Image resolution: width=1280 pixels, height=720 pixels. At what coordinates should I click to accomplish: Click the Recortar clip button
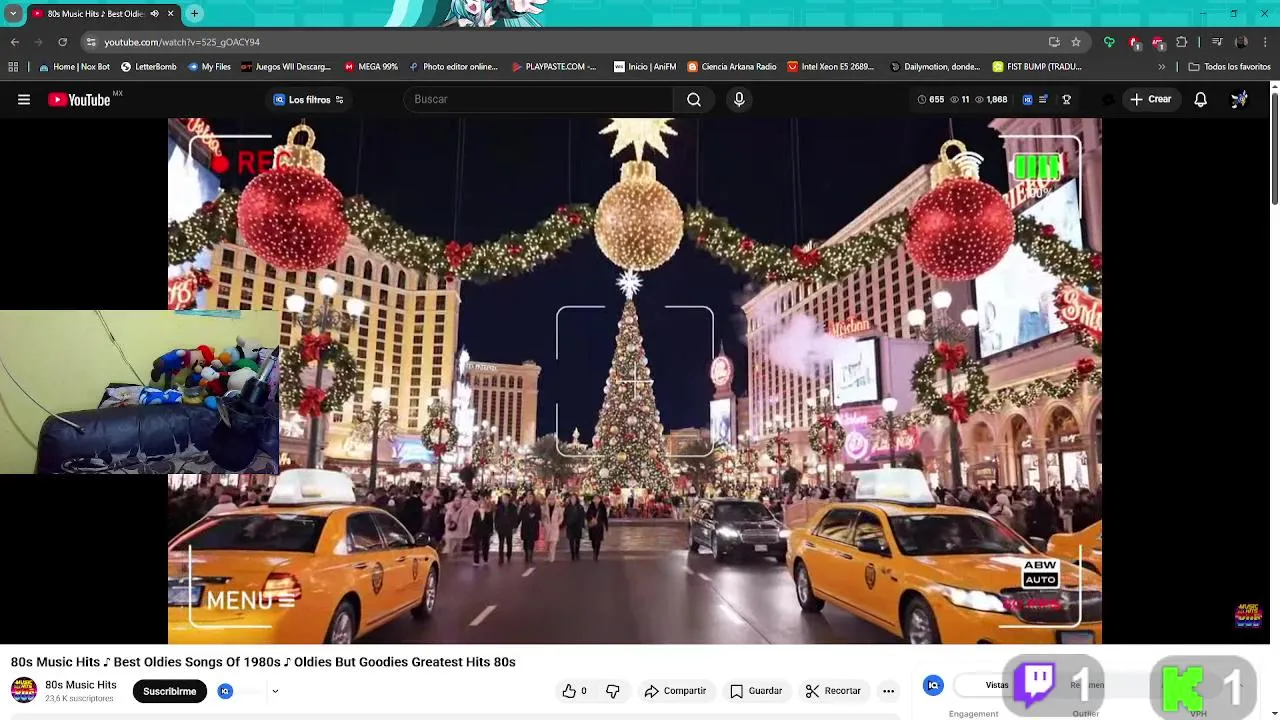click(x=833, y=691)
